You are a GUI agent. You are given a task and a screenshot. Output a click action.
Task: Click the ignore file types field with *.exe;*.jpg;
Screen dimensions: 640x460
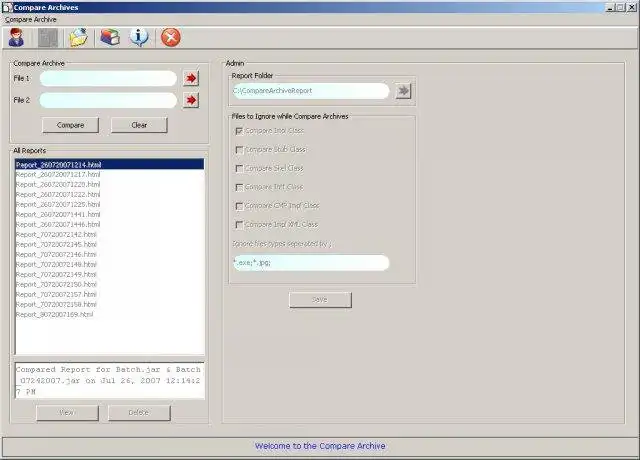click(311, 263)
